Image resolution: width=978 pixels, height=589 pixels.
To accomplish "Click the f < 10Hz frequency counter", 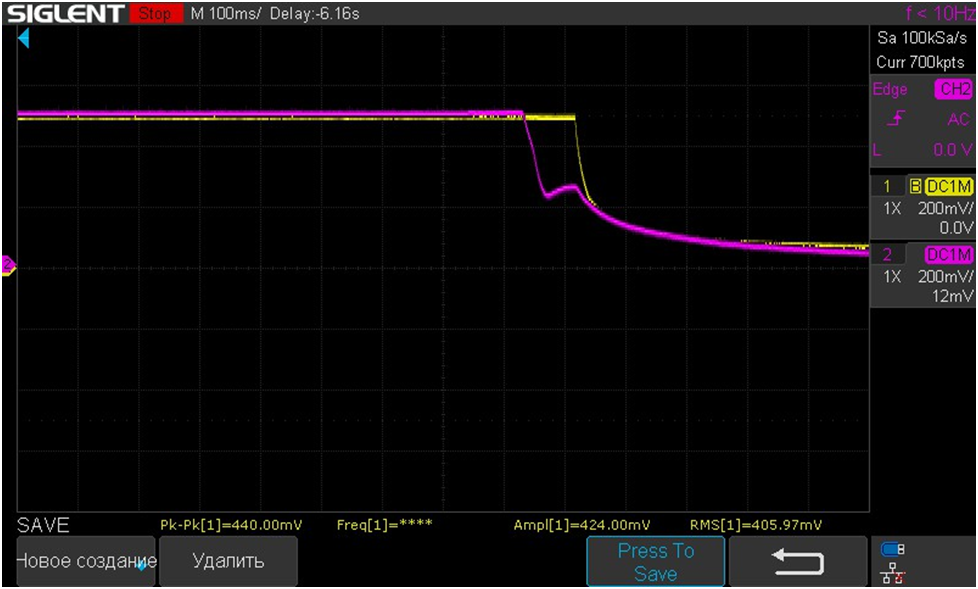I will pos(941,13).
